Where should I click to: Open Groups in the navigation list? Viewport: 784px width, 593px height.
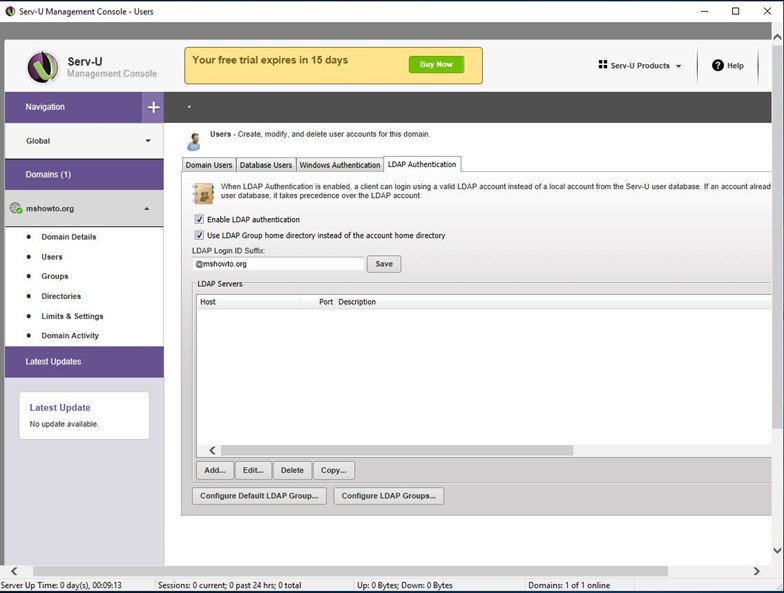coord(55,276)
